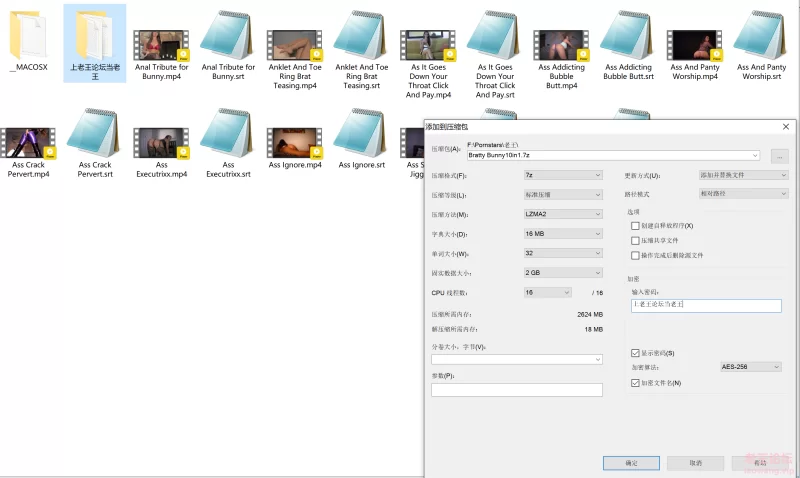Screen dimensions: 800x478
Task: Select Anal Tribute for Bunny.mp4 video file
Action: (x=161, y=46)
